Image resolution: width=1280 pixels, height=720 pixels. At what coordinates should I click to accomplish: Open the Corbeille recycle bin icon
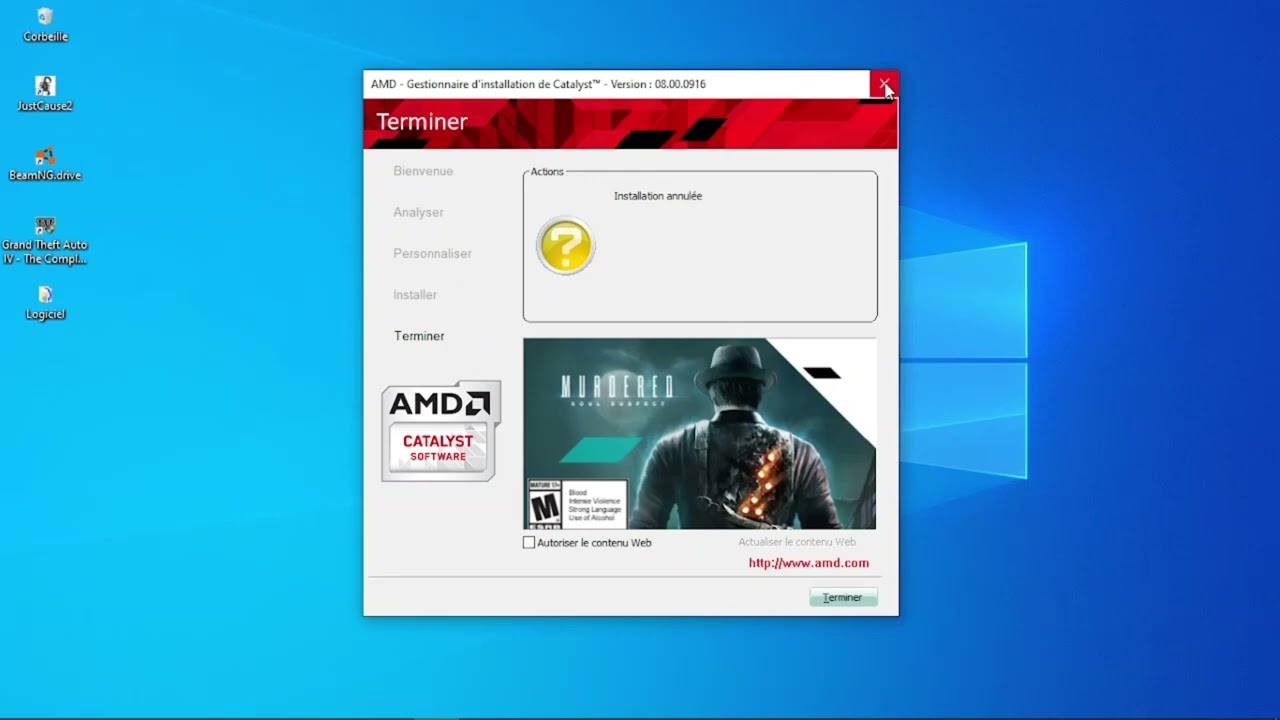tap(45, 25)
